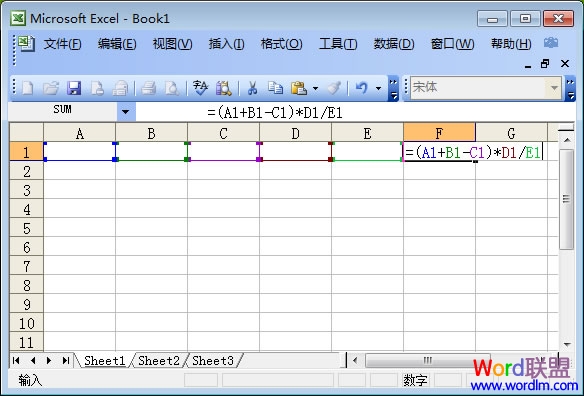
Task: Click the Copy icon
Action: coord(275,88)
